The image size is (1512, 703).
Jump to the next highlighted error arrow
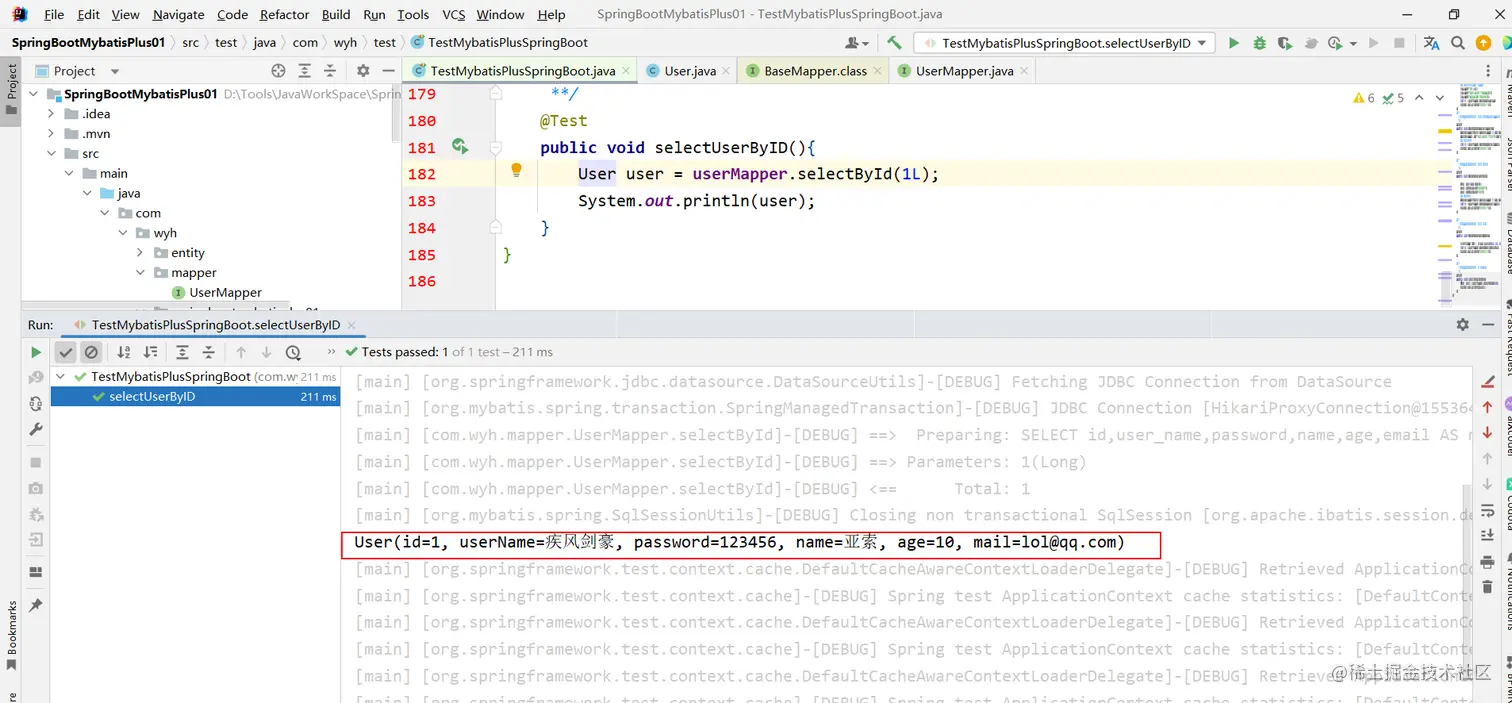[x=1440, y=98]
